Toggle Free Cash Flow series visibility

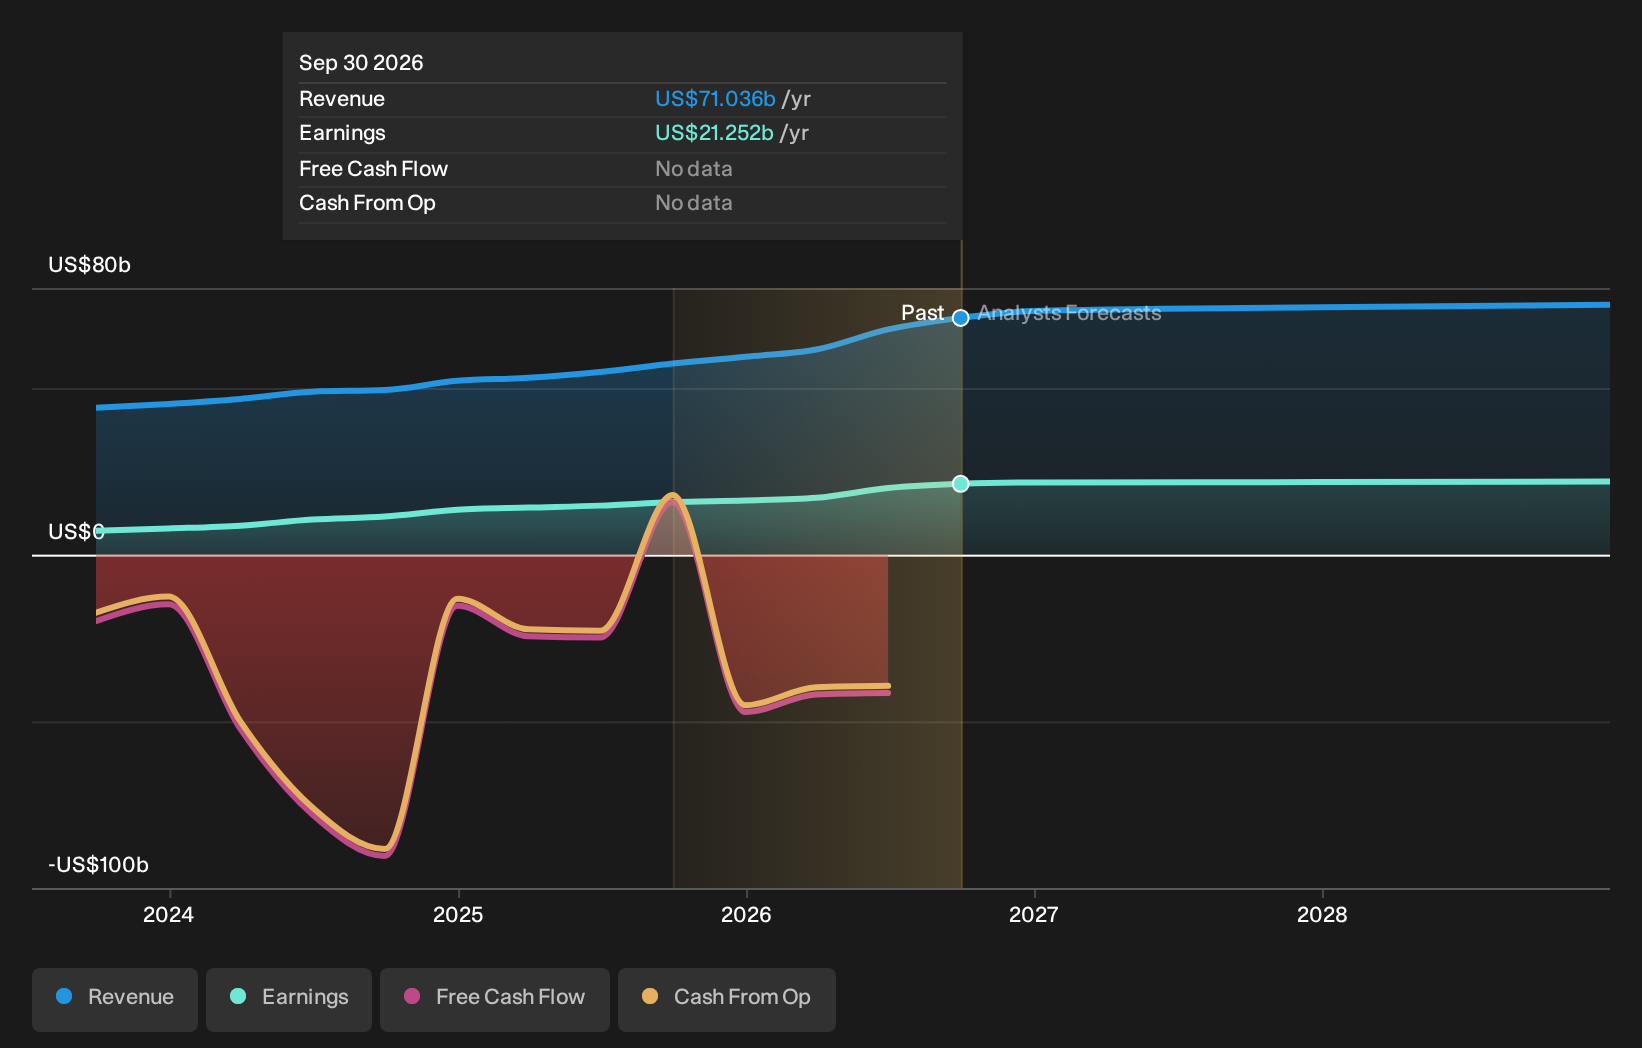click(x=495, y=999)
